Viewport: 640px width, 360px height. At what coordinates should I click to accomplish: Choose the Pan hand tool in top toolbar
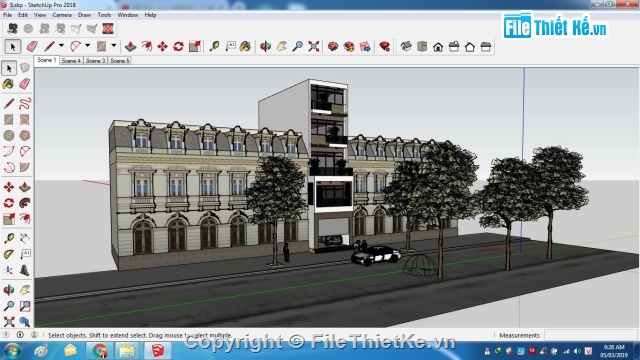point(281,46)
